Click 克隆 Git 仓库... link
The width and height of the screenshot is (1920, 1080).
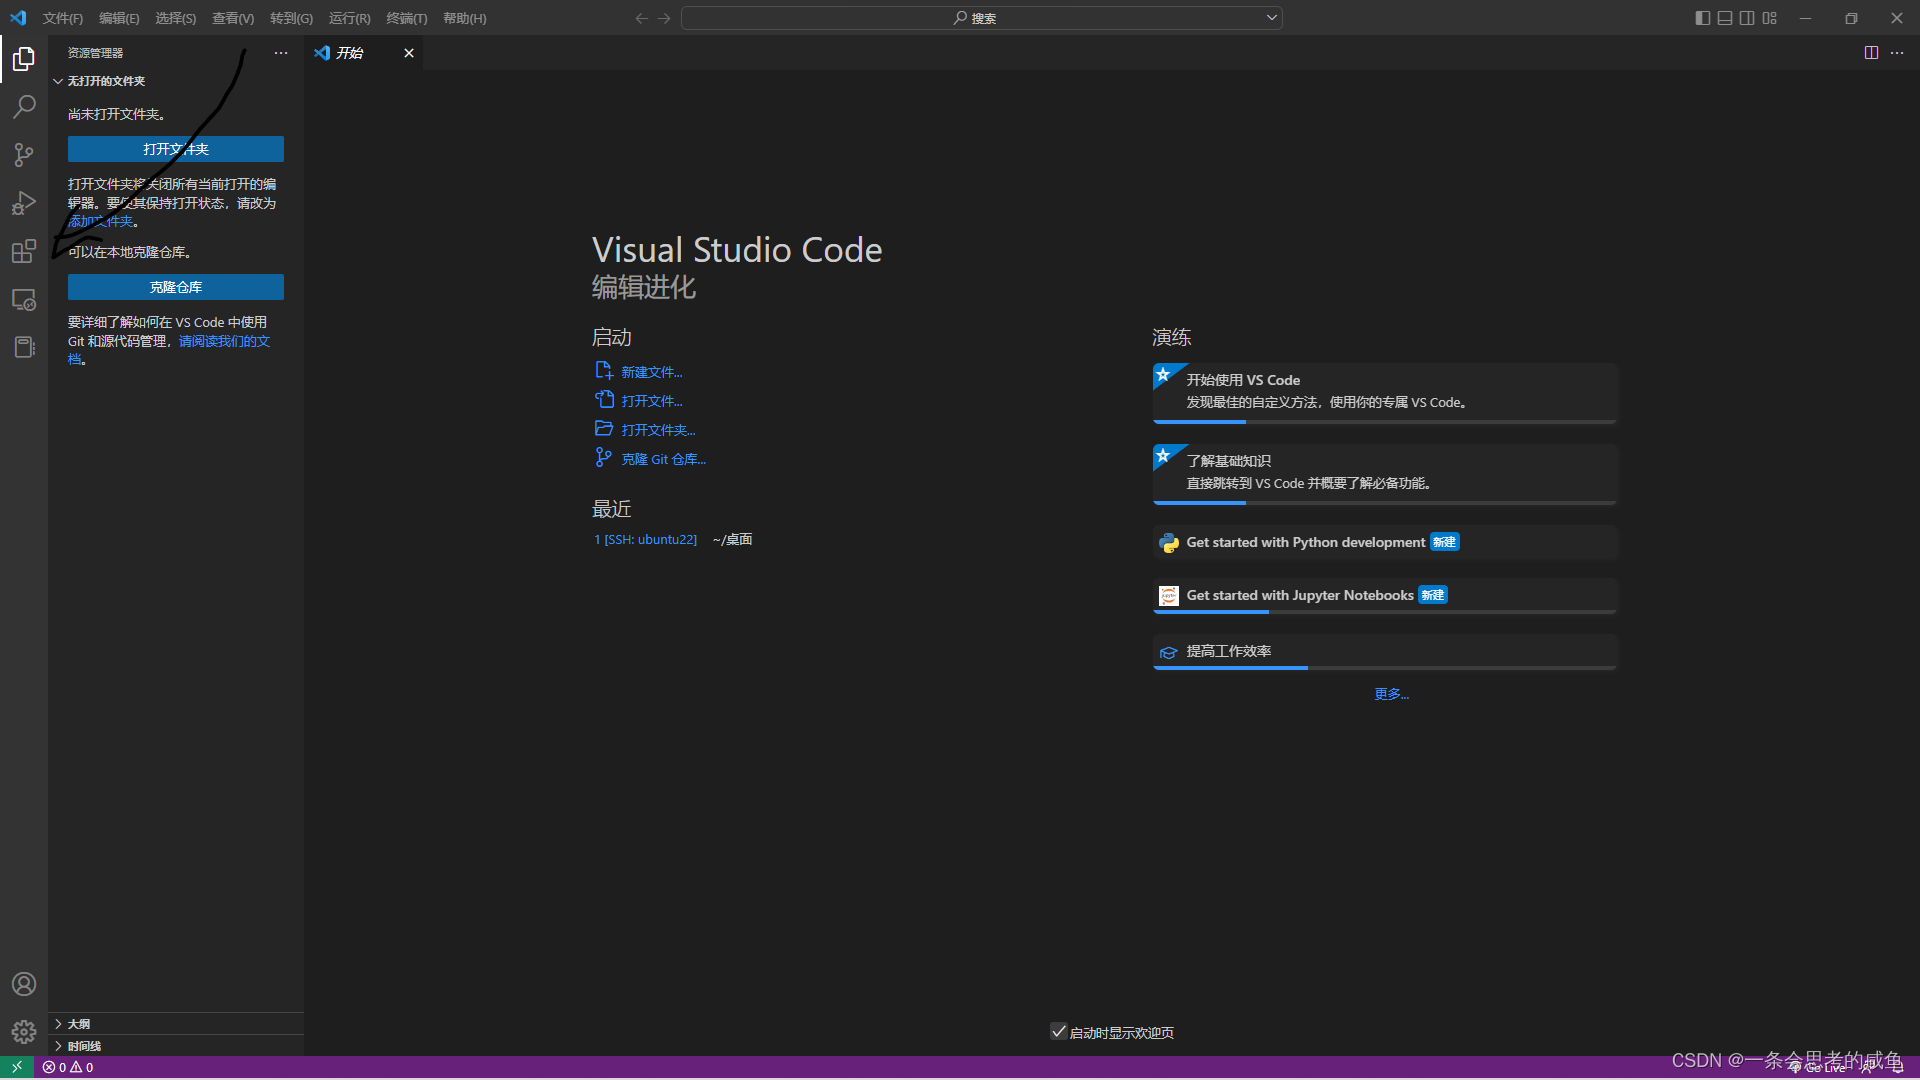point(663,459)
